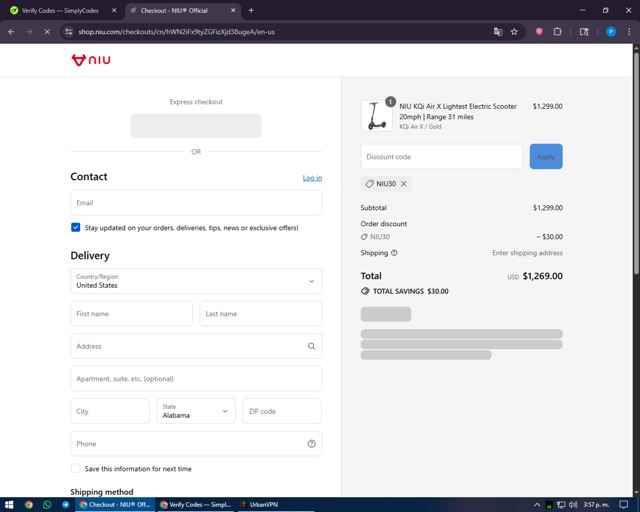Image resolution: width=640 pixels, height=512 pixels.
Task: Open the State dropdown showing Alabama
Action: (196, 411)
